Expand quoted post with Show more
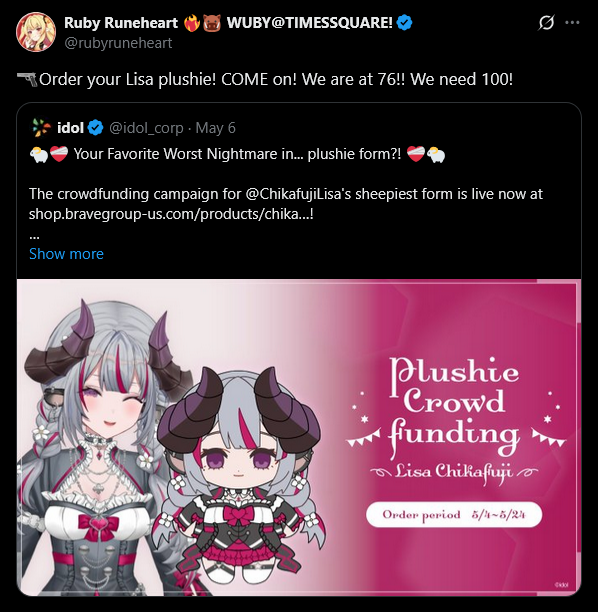This screenshot has height=612, width=598. tap(66, 254)
